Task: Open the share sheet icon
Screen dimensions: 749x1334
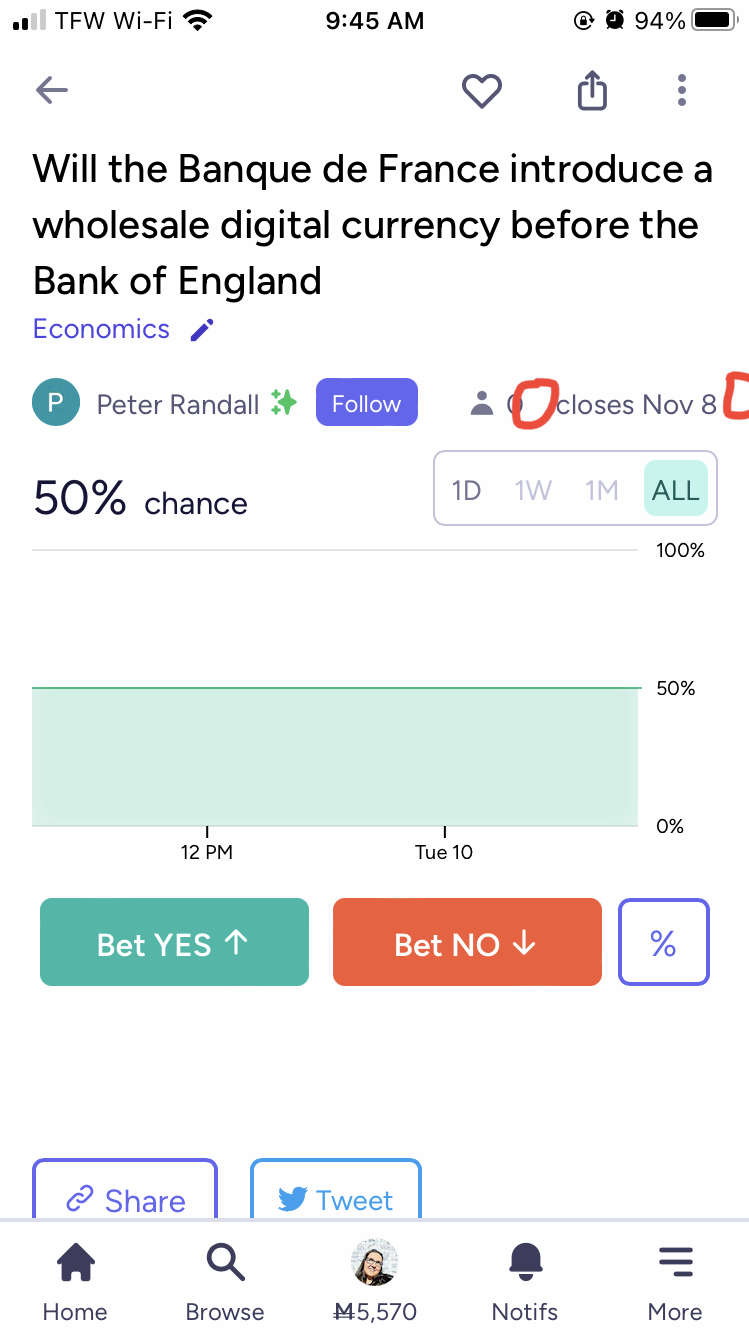Action: pyautogui.click(x=592, y=90)
